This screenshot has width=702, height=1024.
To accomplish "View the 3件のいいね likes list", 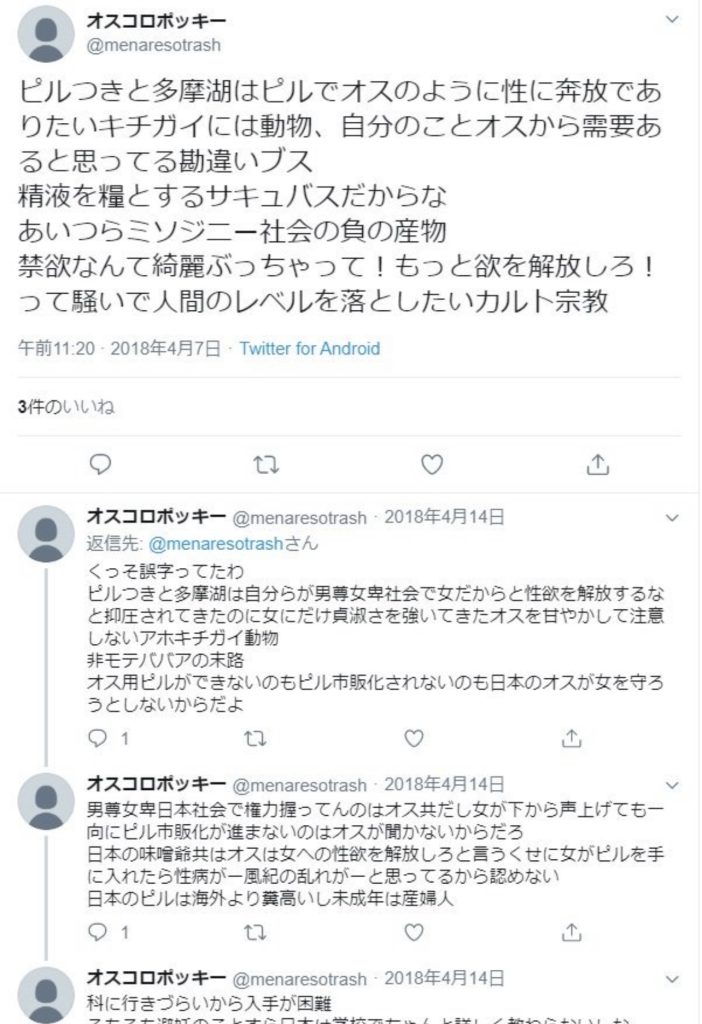I will click(x=66, y=406).
